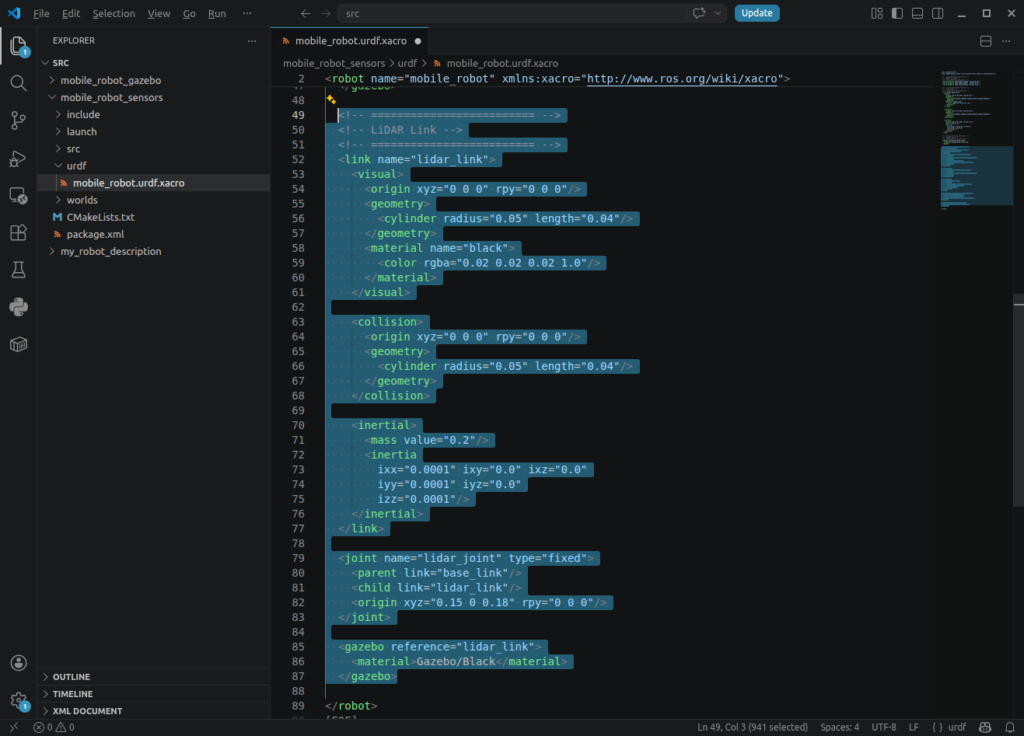Screen dimensions: 1024x736
Task: Click the remote window status bar icon
Action: point(14,727)
